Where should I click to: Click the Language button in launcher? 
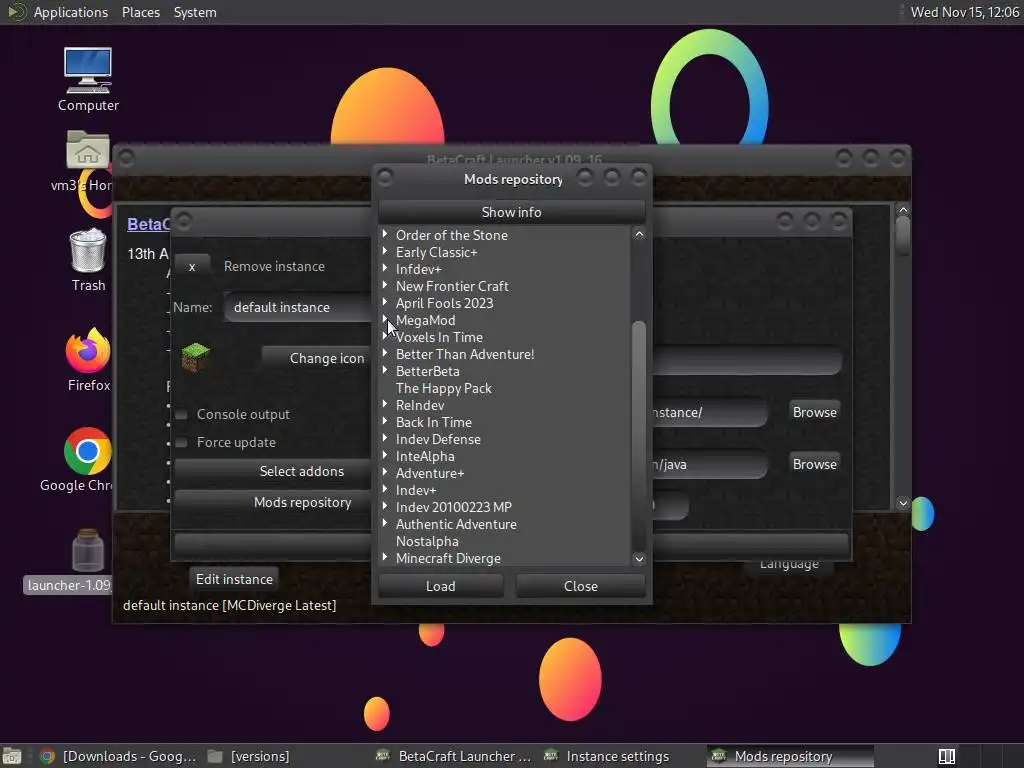point(789,565)
